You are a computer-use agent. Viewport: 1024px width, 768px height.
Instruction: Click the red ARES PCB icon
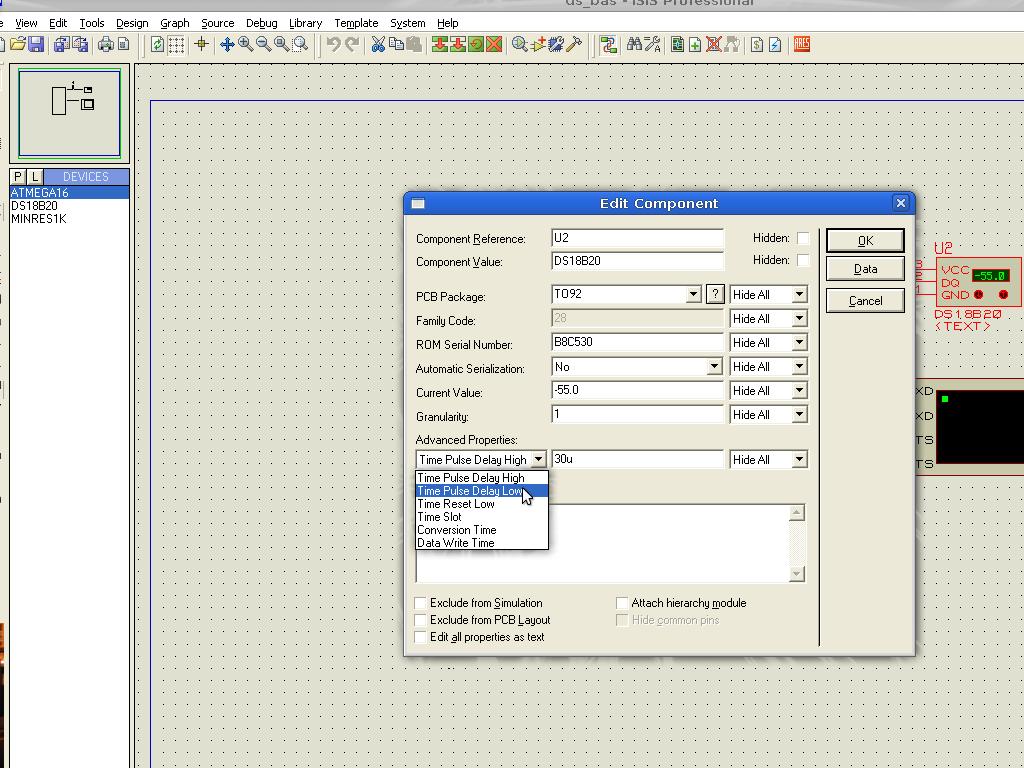(801, 44)
